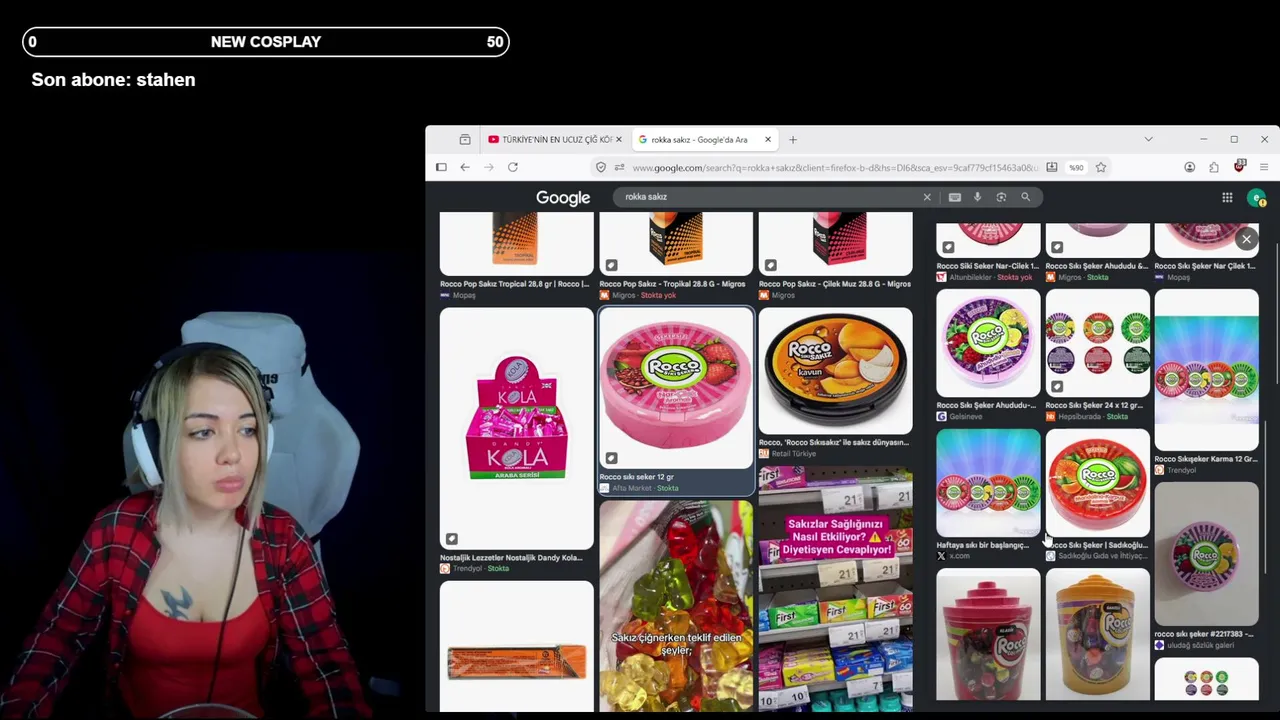Viewport: 1280px width, 720px height.
Task: Close the 'rokka sakız - Google'da Ara' tab
Action: pyautogui.click(x=768, y=139)
